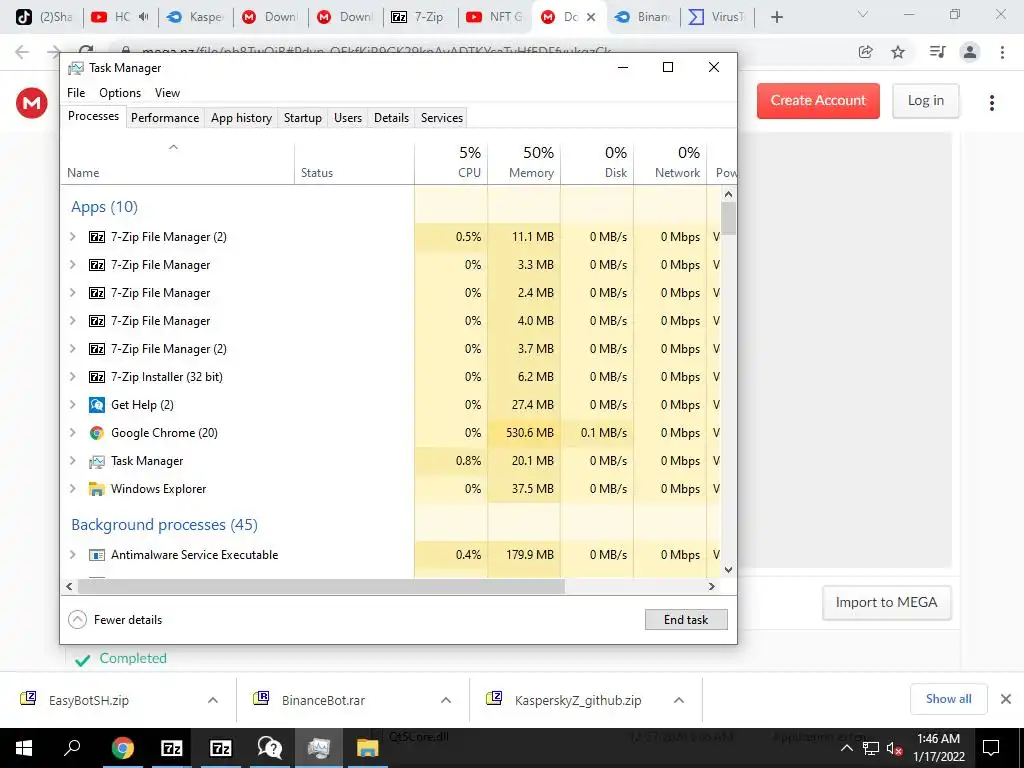Image resolution: width=1024 pixels, height=768 pixels.
Task: Open Chrome's three-dot customize menu
Action: point(1002,52)
